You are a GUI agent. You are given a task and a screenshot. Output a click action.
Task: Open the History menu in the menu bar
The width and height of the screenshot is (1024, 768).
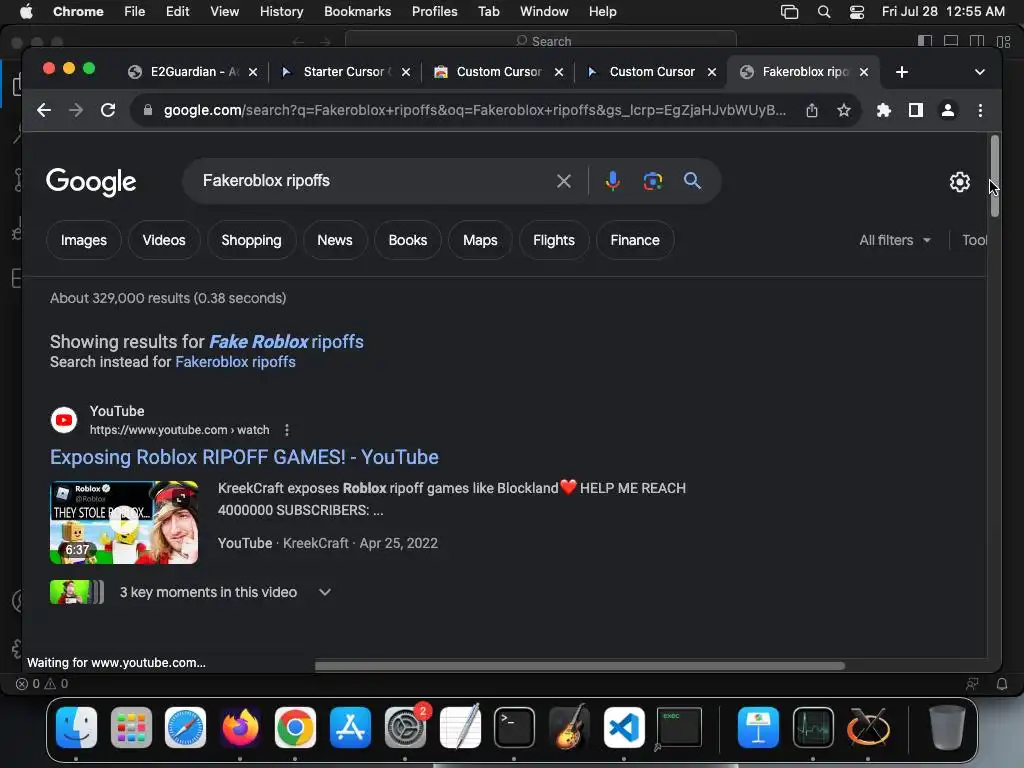(x=281, y=12)
